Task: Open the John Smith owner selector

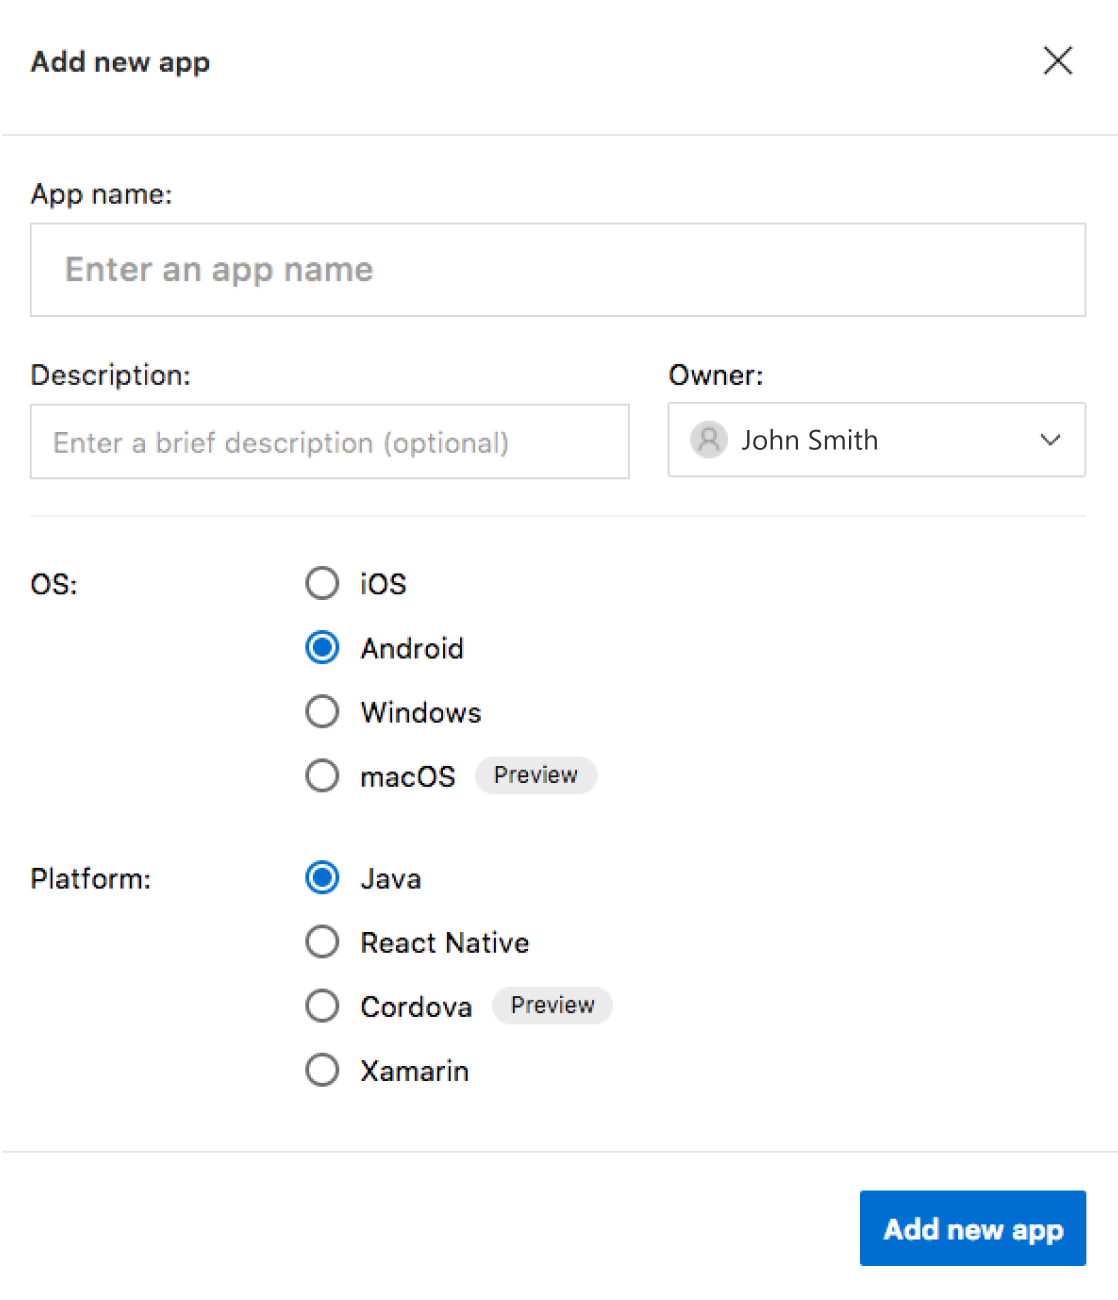Action: coord(875,440)
